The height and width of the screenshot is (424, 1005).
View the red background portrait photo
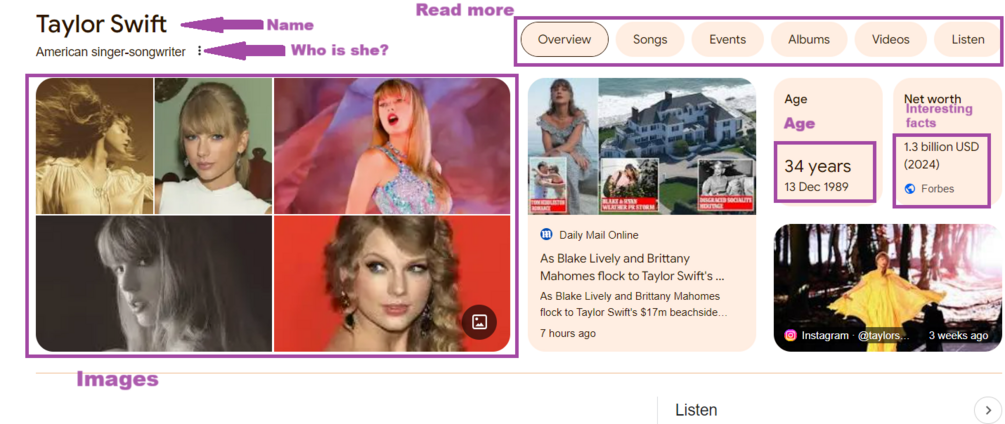point(392,284)
